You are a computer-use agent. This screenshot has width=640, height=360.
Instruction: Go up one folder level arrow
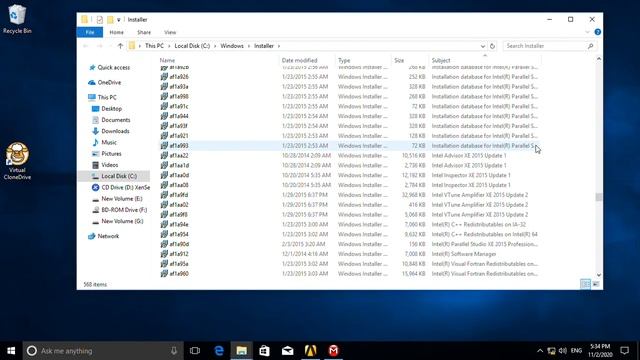pos(120,46)
